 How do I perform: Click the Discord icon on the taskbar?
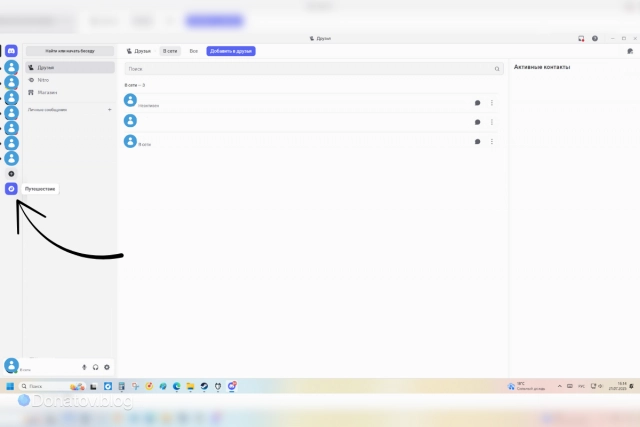(232, 386)
